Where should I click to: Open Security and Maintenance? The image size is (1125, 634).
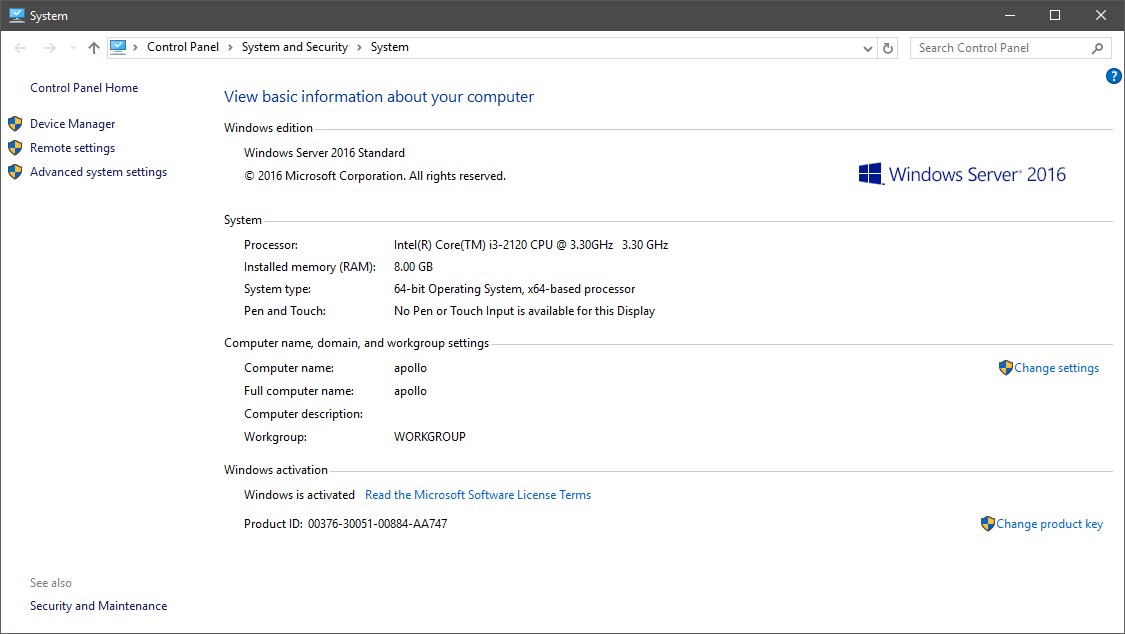(x=98, y=606)
